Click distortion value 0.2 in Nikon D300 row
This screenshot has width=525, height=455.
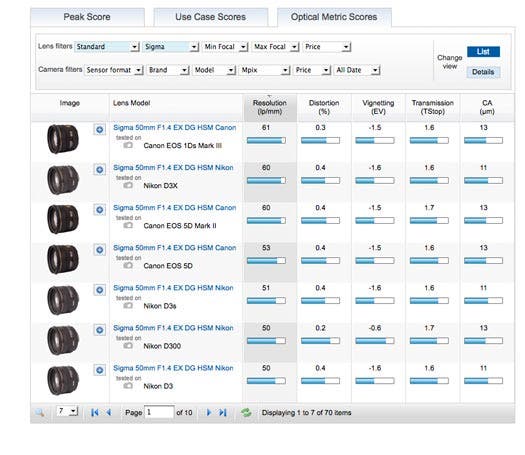(320, 328)
